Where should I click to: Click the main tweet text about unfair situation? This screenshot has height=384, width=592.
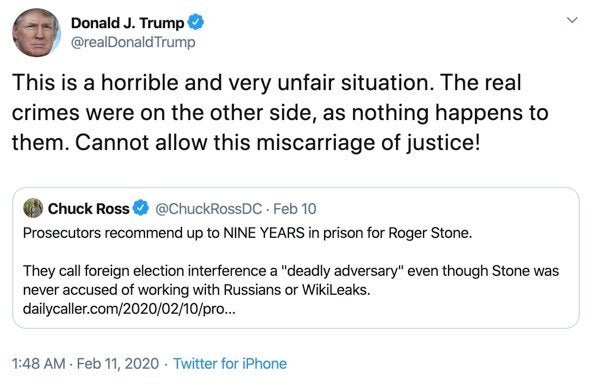[280, 112]
